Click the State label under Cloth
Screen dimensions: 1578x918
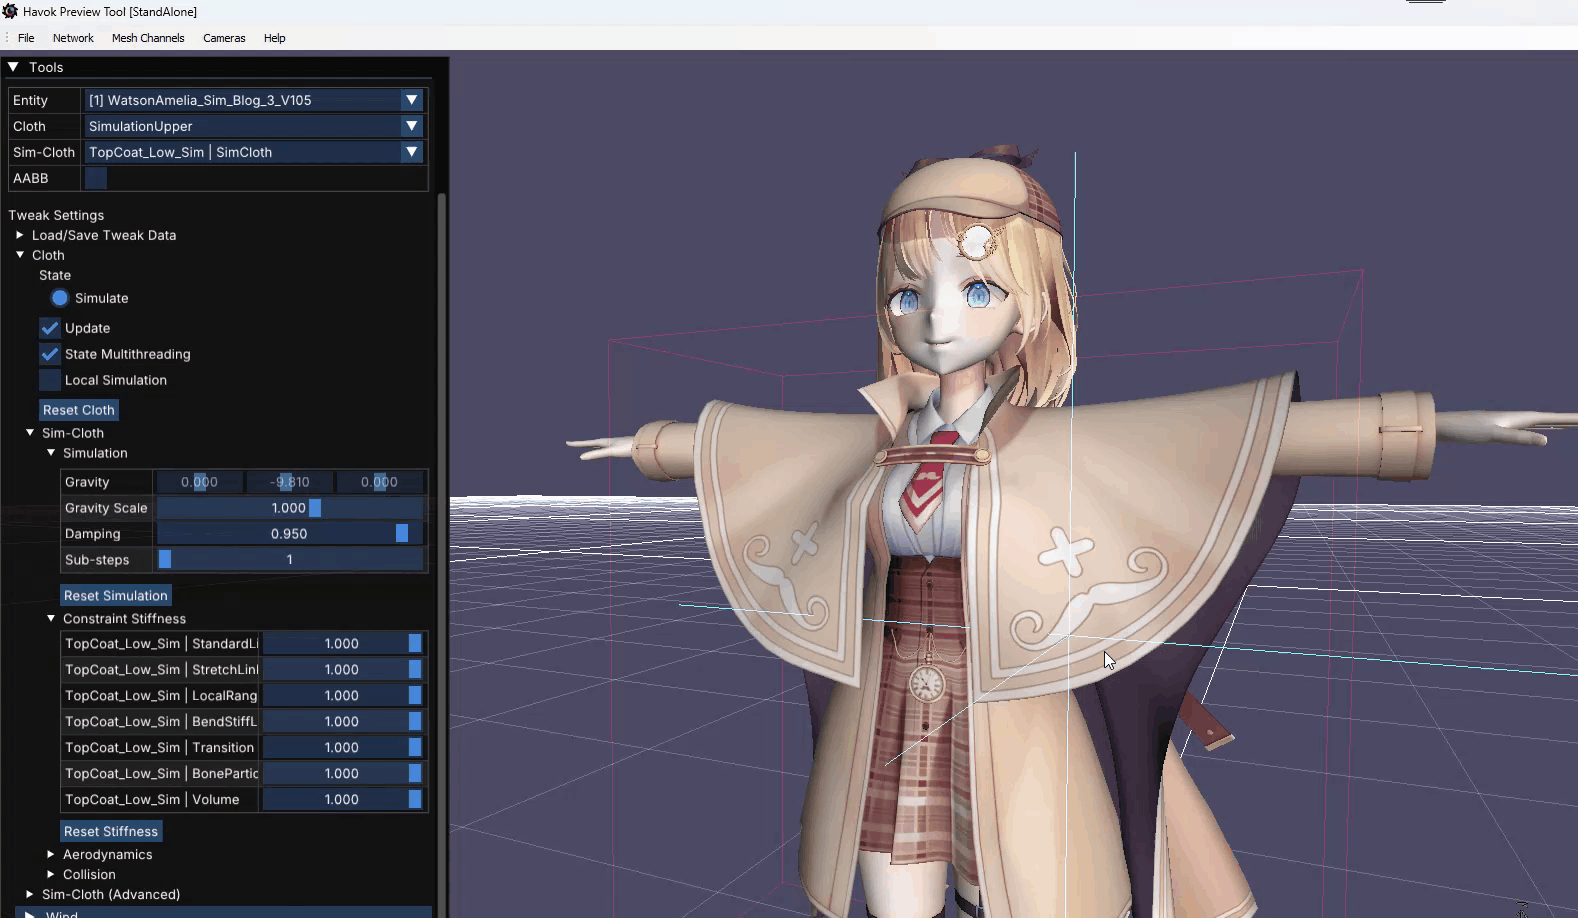55,275
